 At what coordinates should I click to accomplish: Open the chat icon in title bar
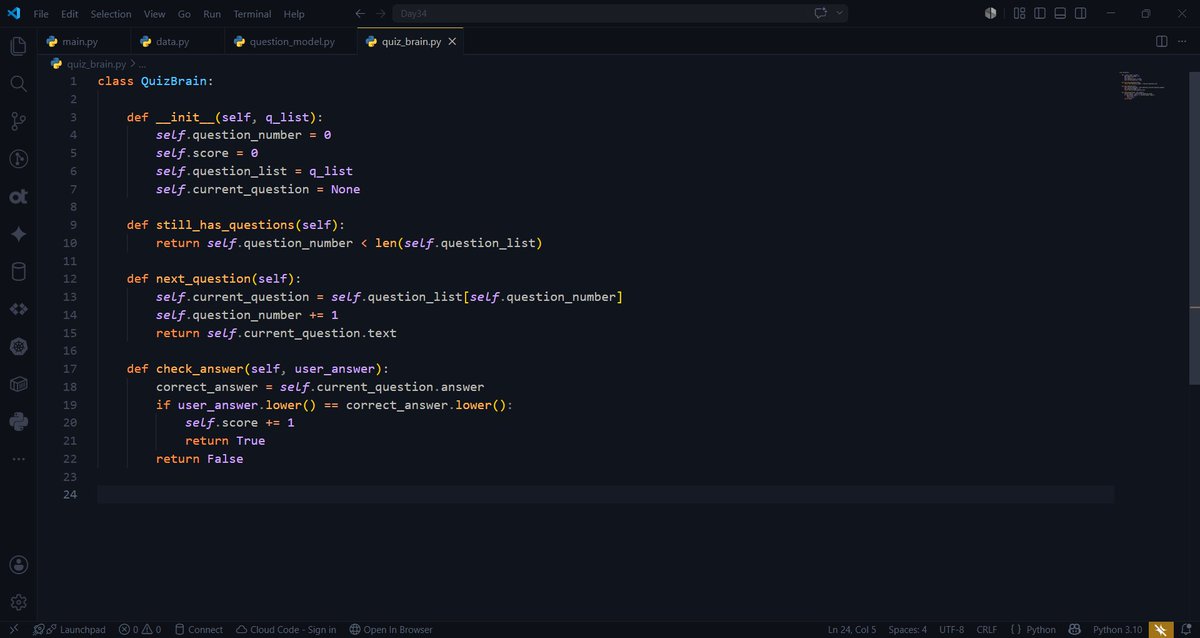pos(821,14)
